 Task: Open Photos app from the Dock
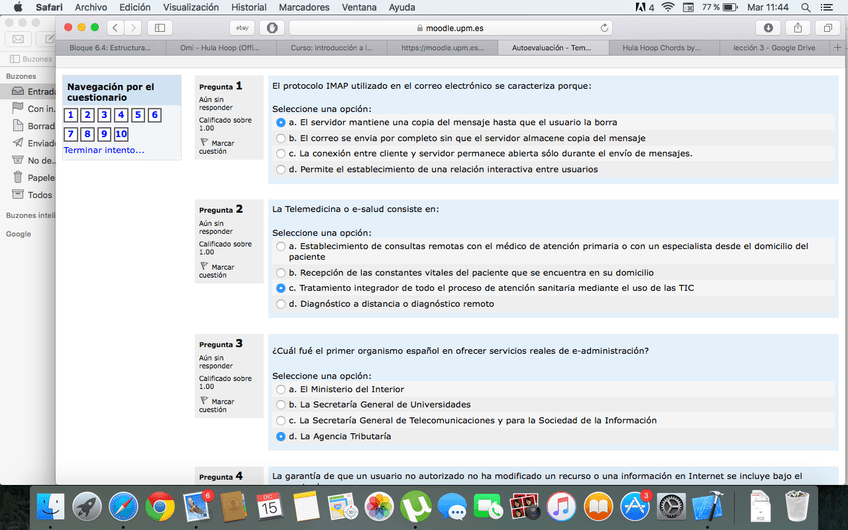pyautogui.click(x=379, y=506)
